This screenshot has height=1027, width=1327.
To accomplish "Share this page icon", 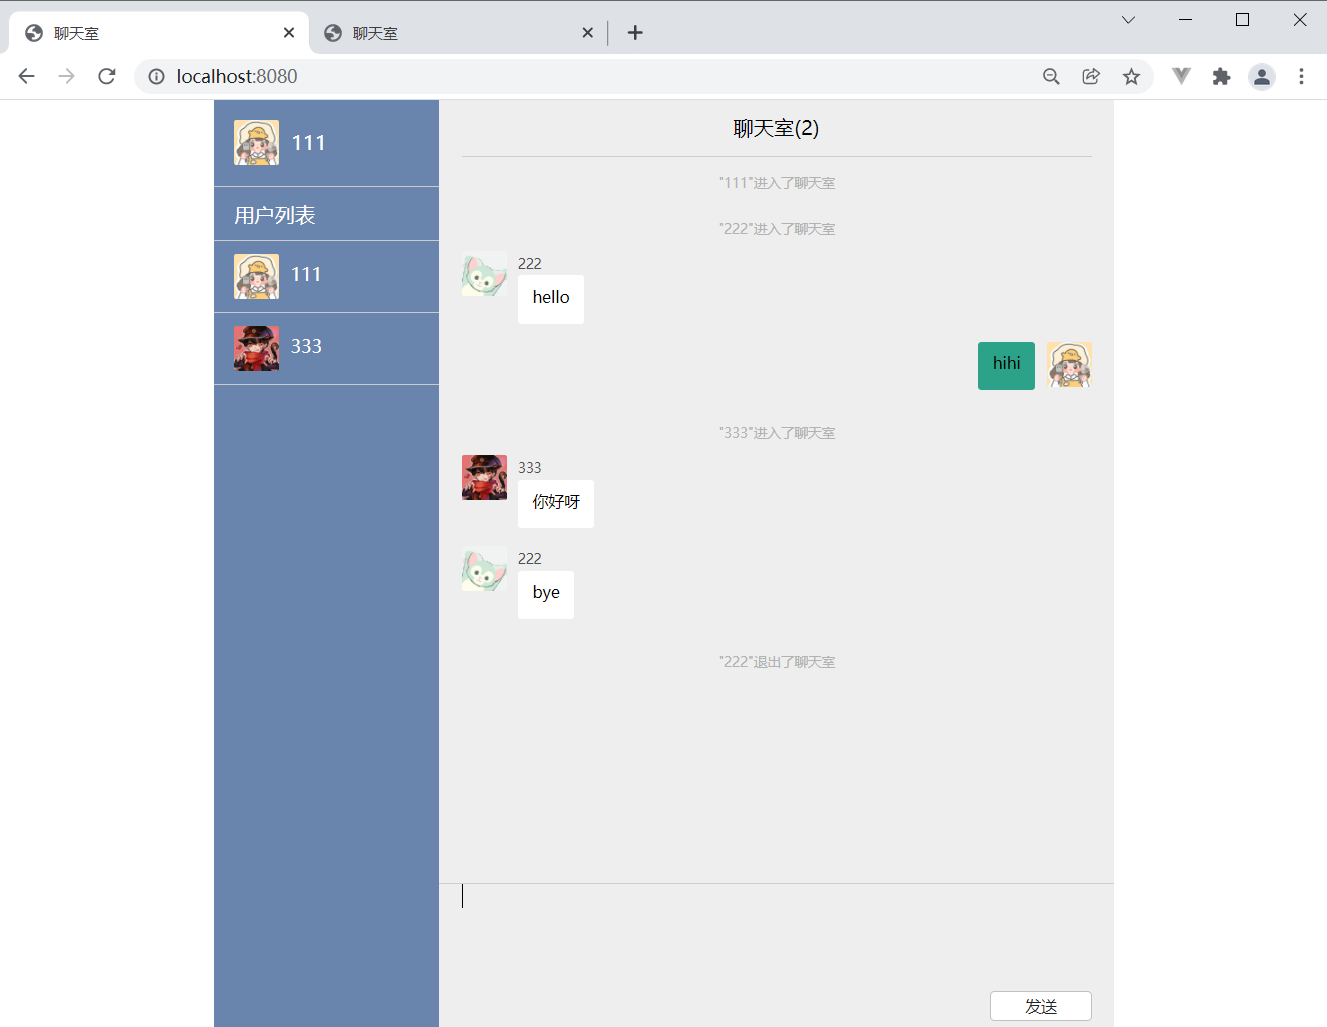I will pyautogui.click(x=1091, y=76).
